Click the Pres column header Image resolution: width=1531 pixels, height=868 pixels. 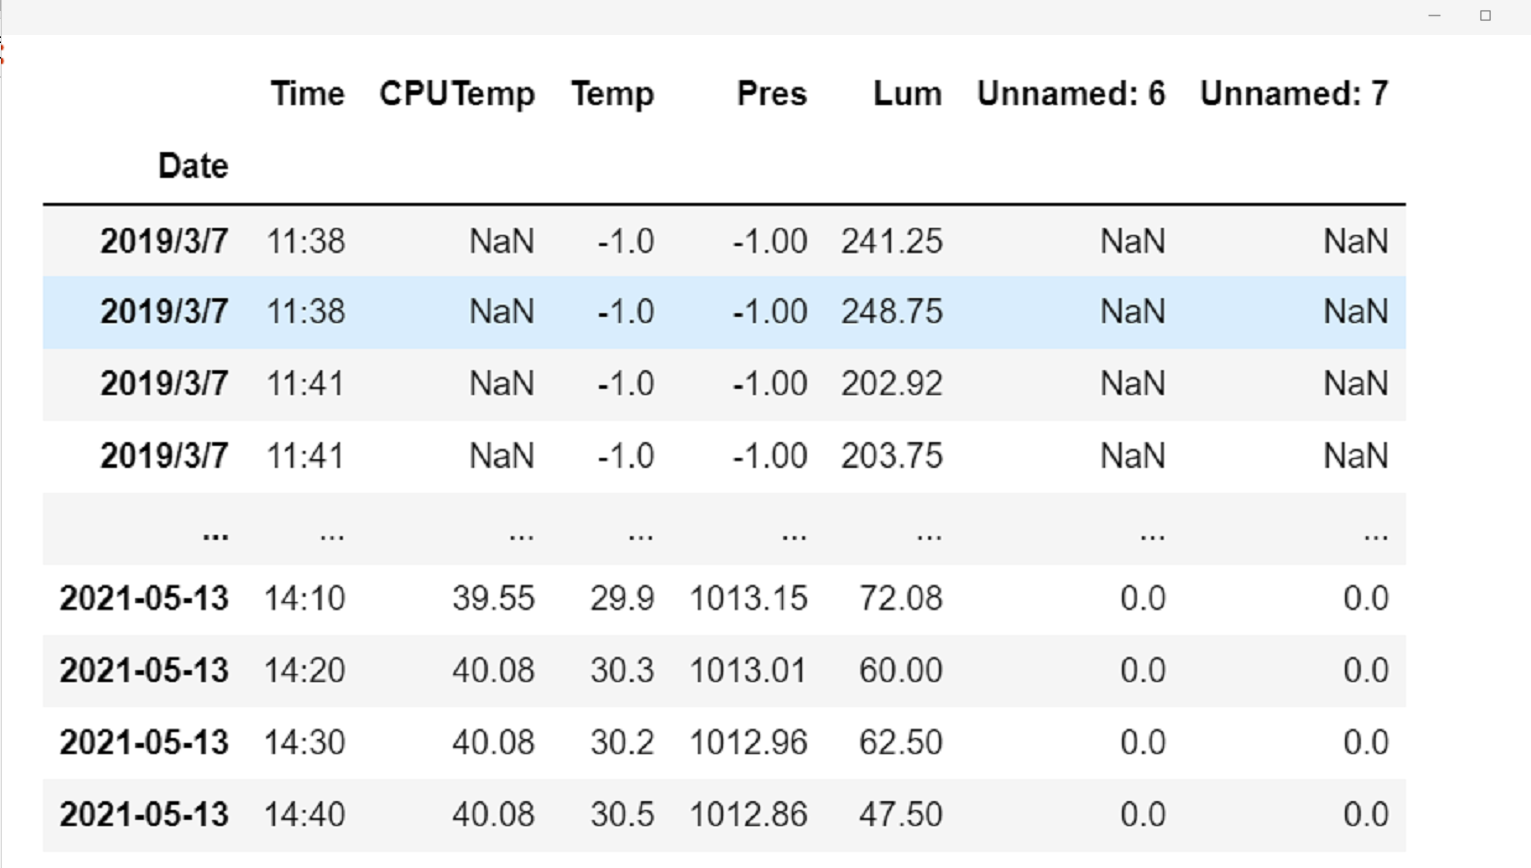coord(771,94)
